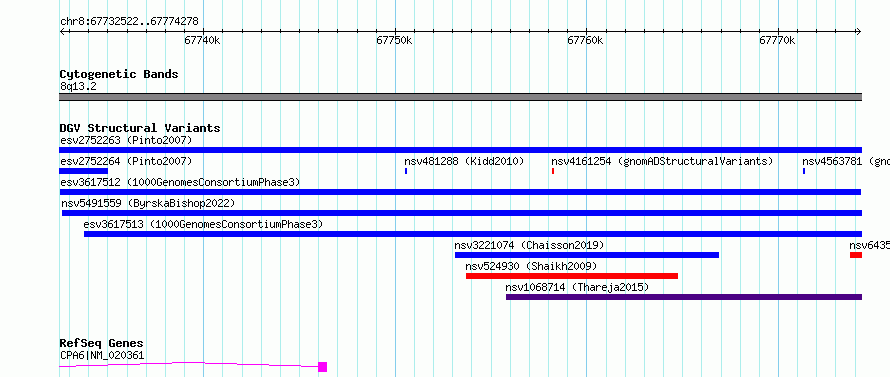Open the esv2752263 (Pinto2007) label

pyautogui.click(x=126, y=140)
